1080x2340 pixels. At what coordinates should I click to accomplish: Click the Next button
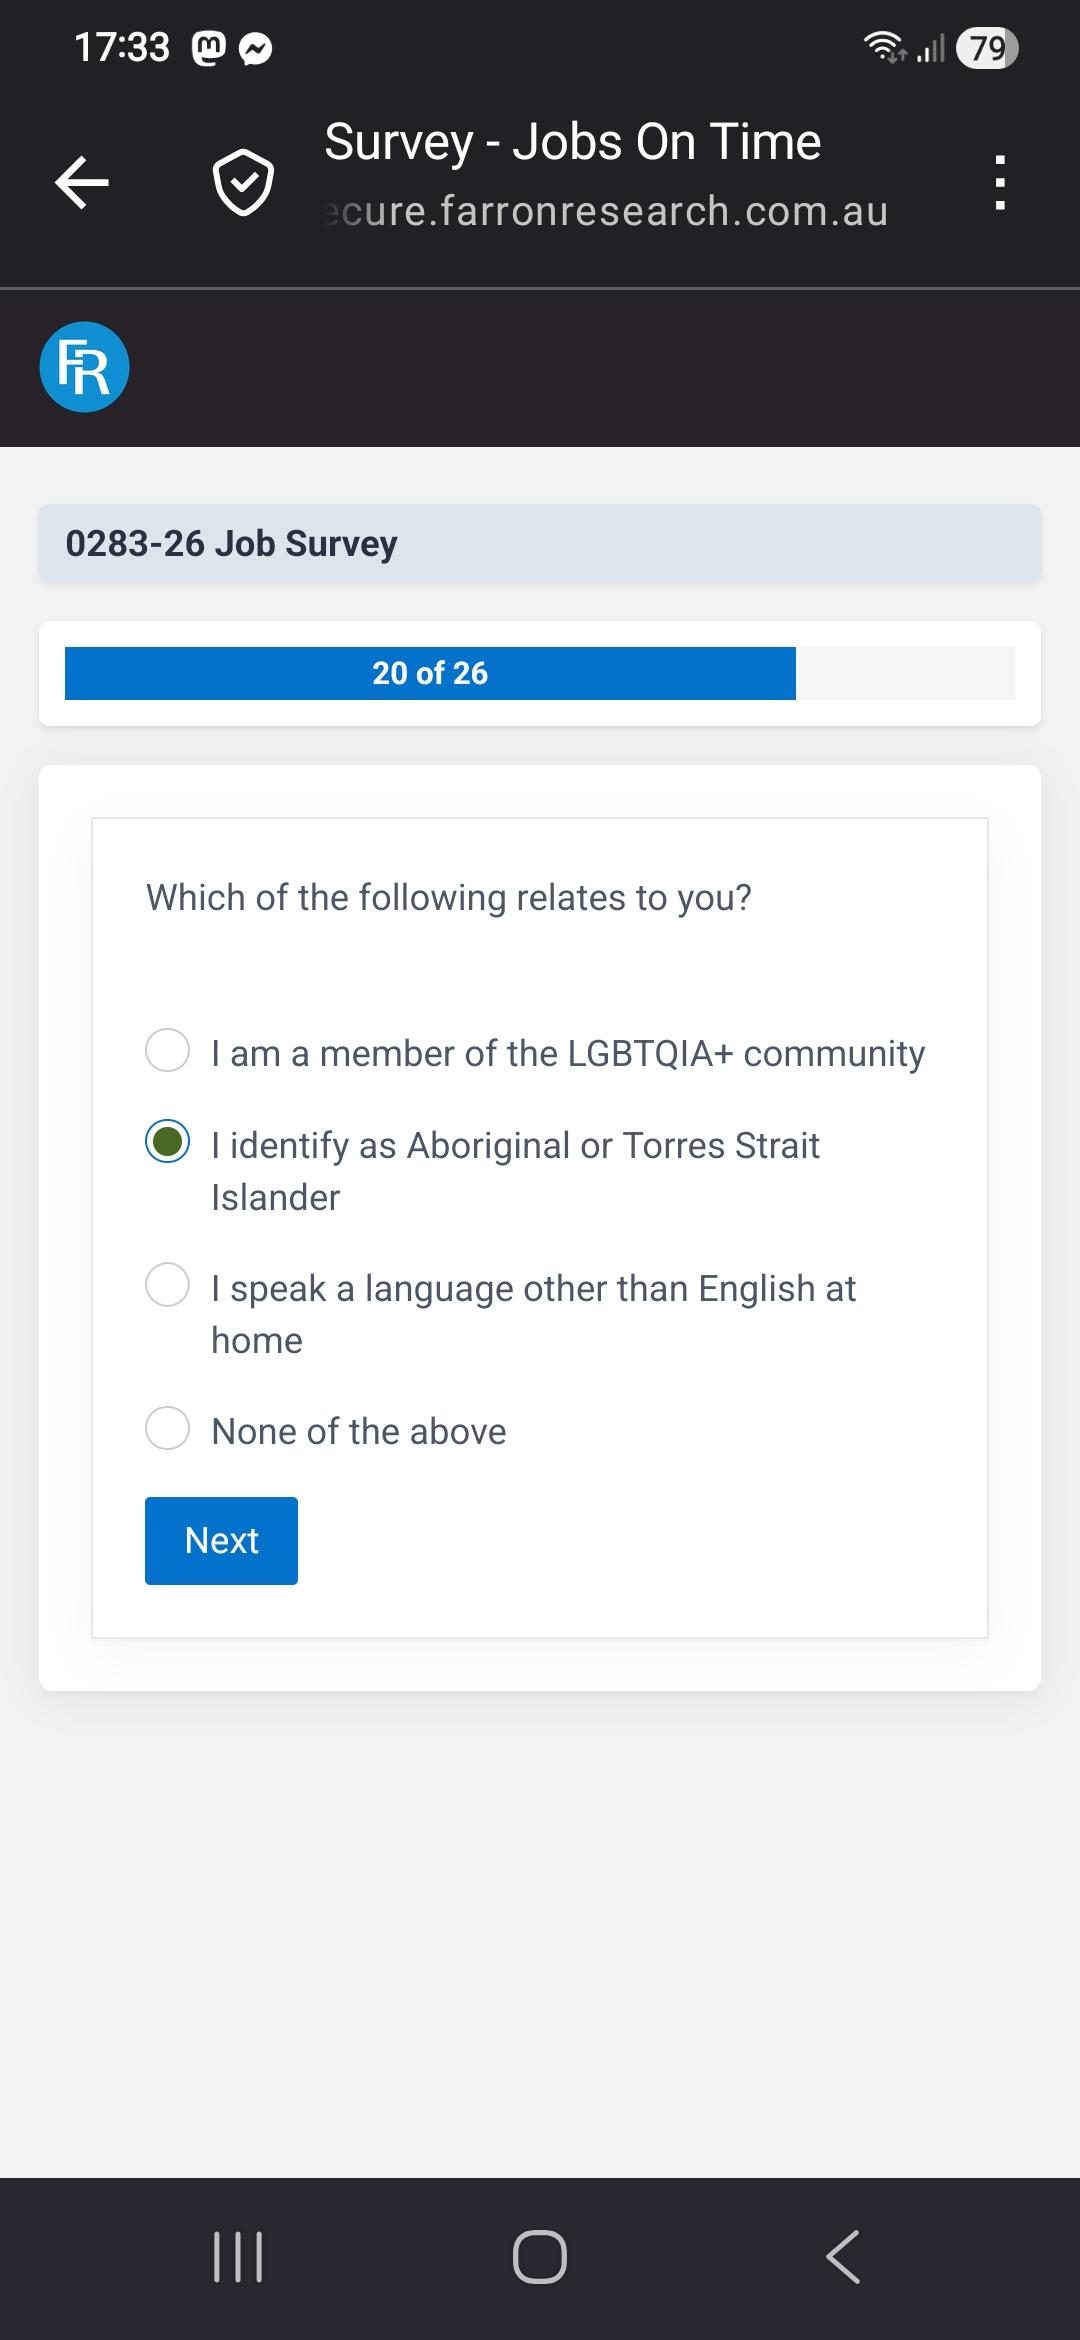221,1540
